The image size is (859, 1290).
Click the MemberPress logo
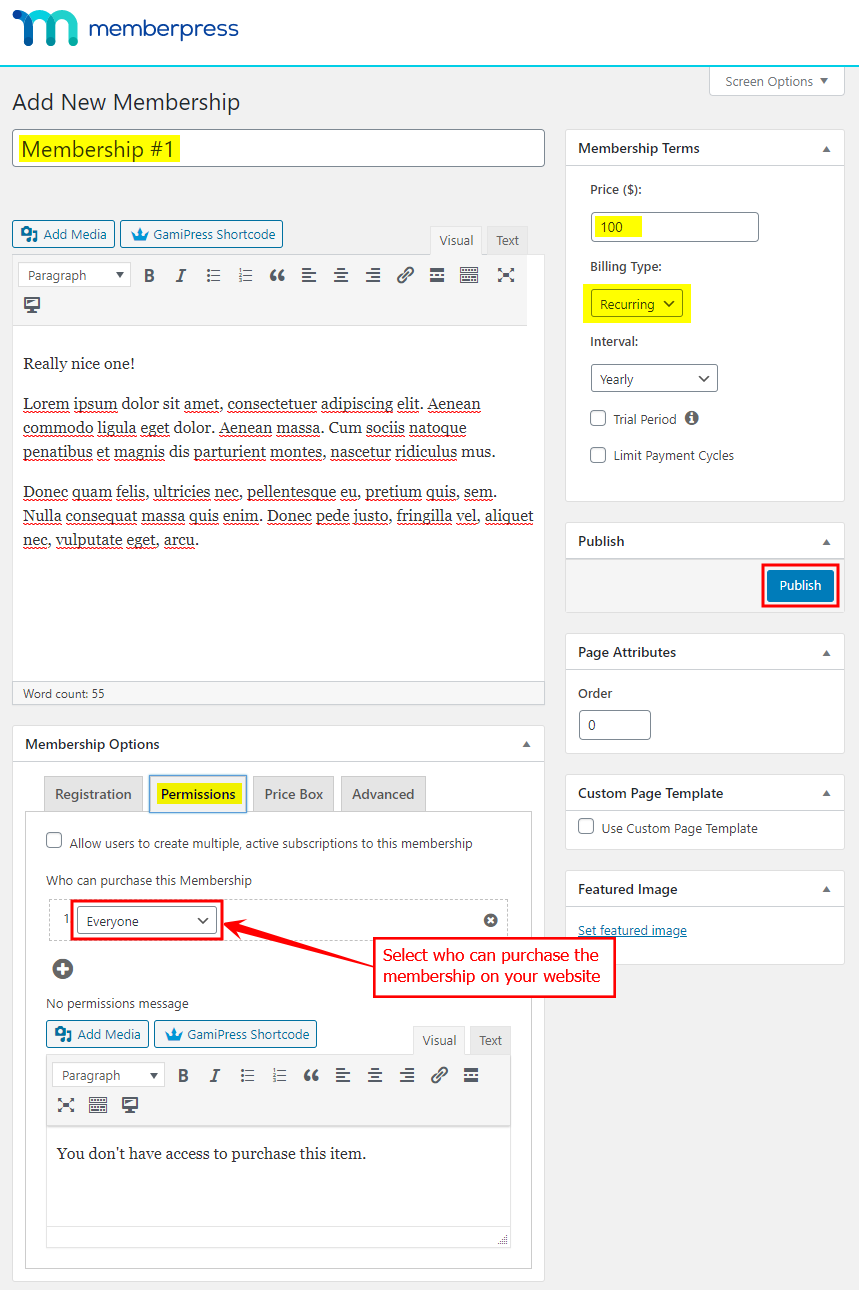point(125,29)
